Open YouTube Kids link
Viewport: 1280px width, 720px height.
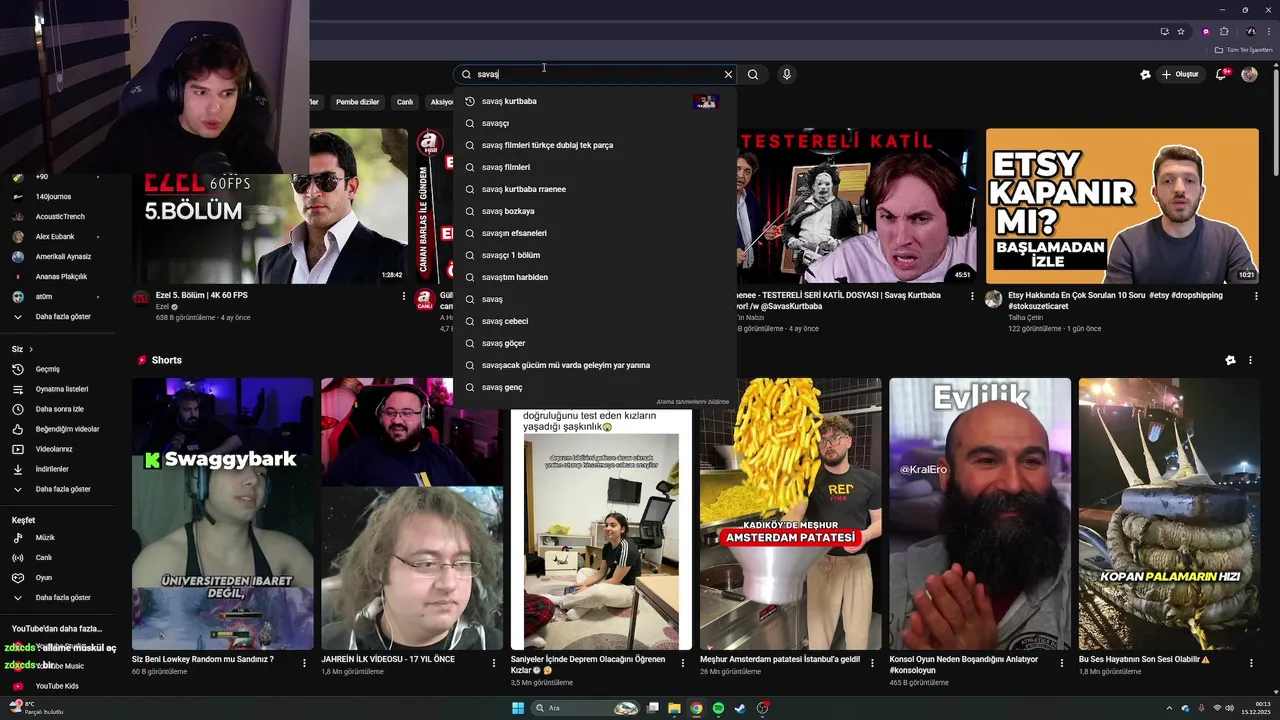tap(56, 686)
